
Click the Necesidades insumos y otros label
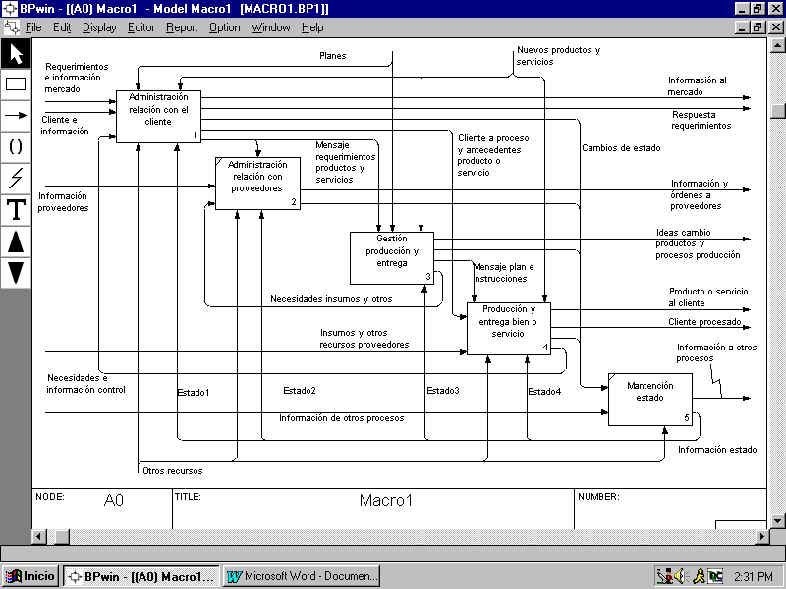click(x=331, y=299)
